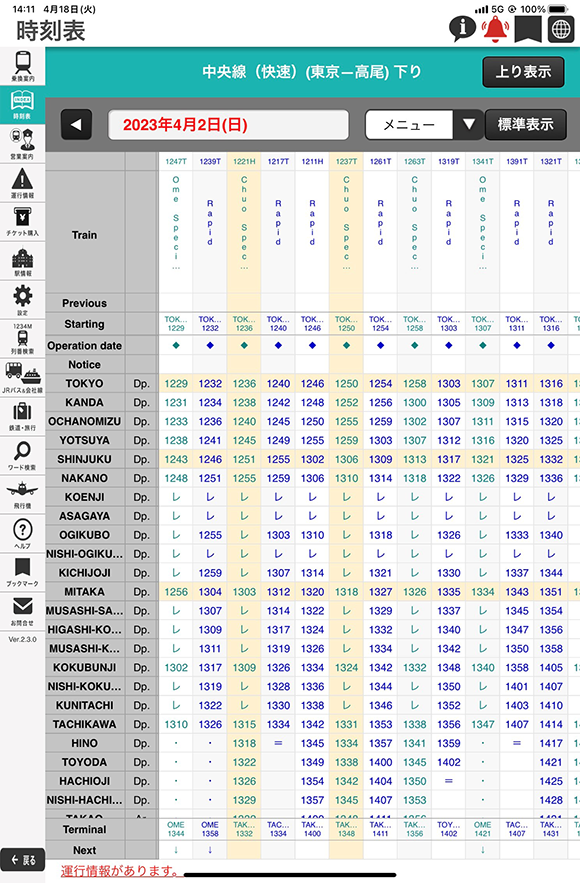Click the TOKYO station row label
Viewport: 580px width, 883px height.
(84, 383)
